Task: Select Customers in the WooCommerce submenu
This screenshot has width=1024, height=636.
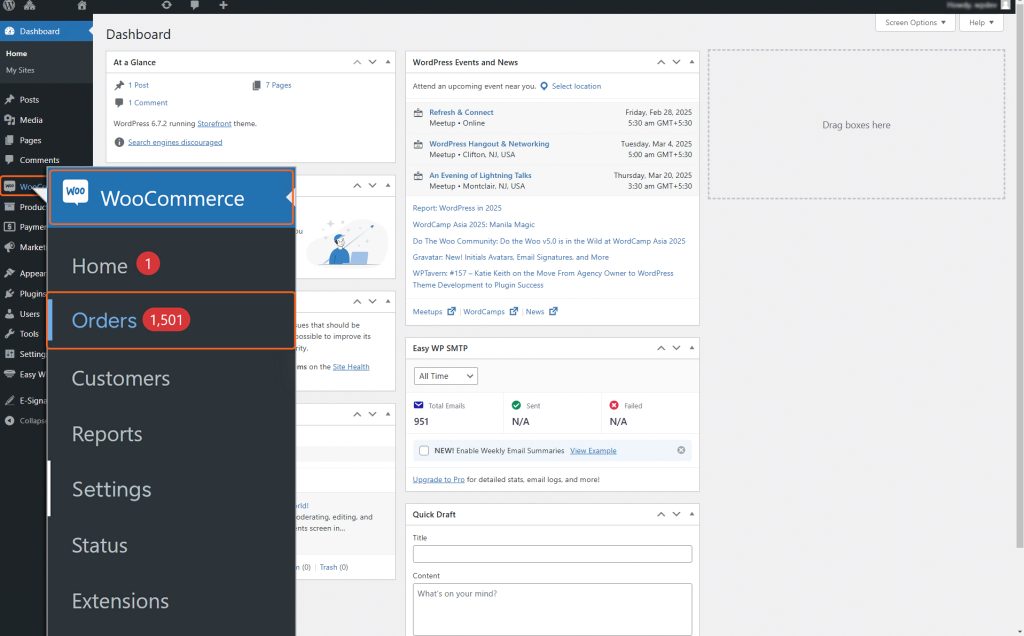Action: point(120,378)
